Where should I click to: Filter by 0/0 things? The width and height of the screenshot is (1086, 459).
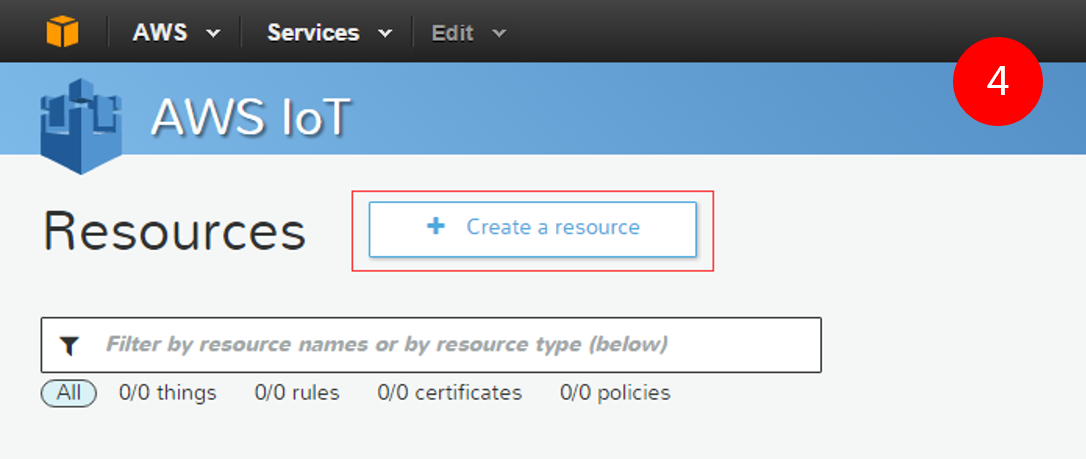tap(168, 393)
